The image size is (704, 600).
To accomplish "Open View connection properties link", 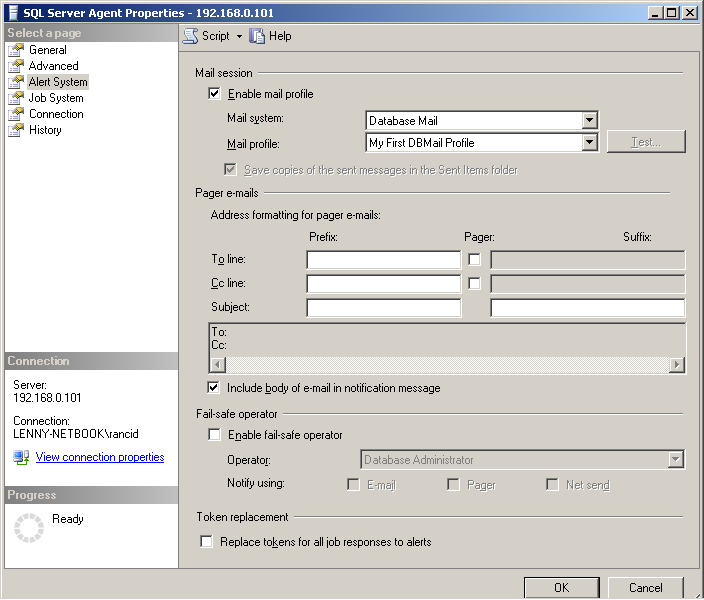I will pyautogui.click(x=100, y=457).
